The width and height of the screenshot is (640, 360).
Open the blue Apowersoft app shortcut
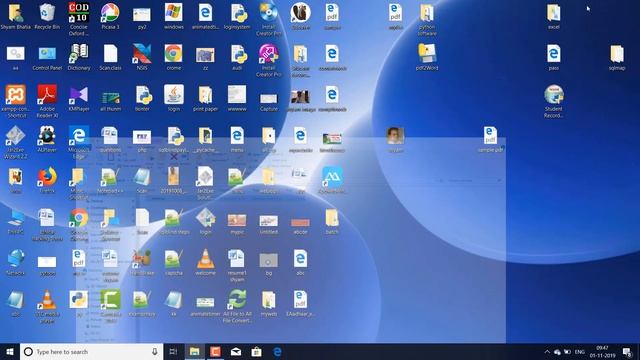pyautogui.click(x=332, y=180)
